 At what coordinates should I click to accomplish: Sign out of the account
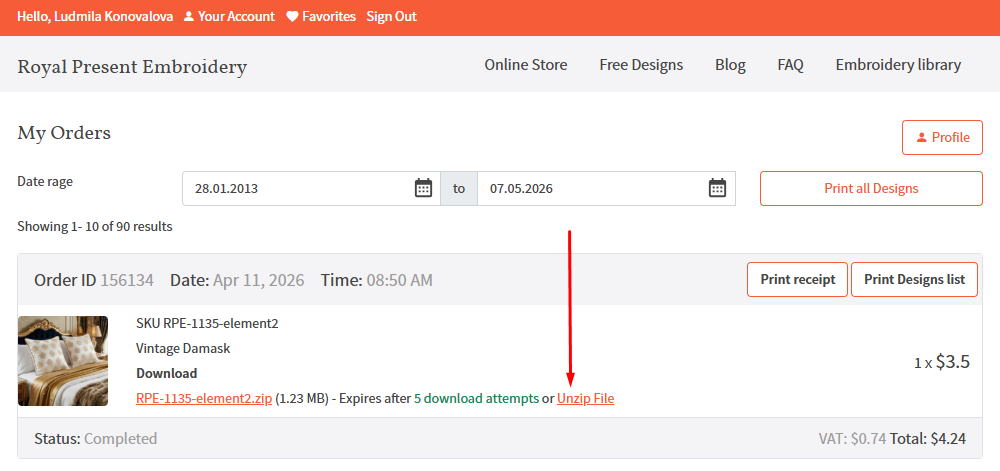click(x=392, y=17)
